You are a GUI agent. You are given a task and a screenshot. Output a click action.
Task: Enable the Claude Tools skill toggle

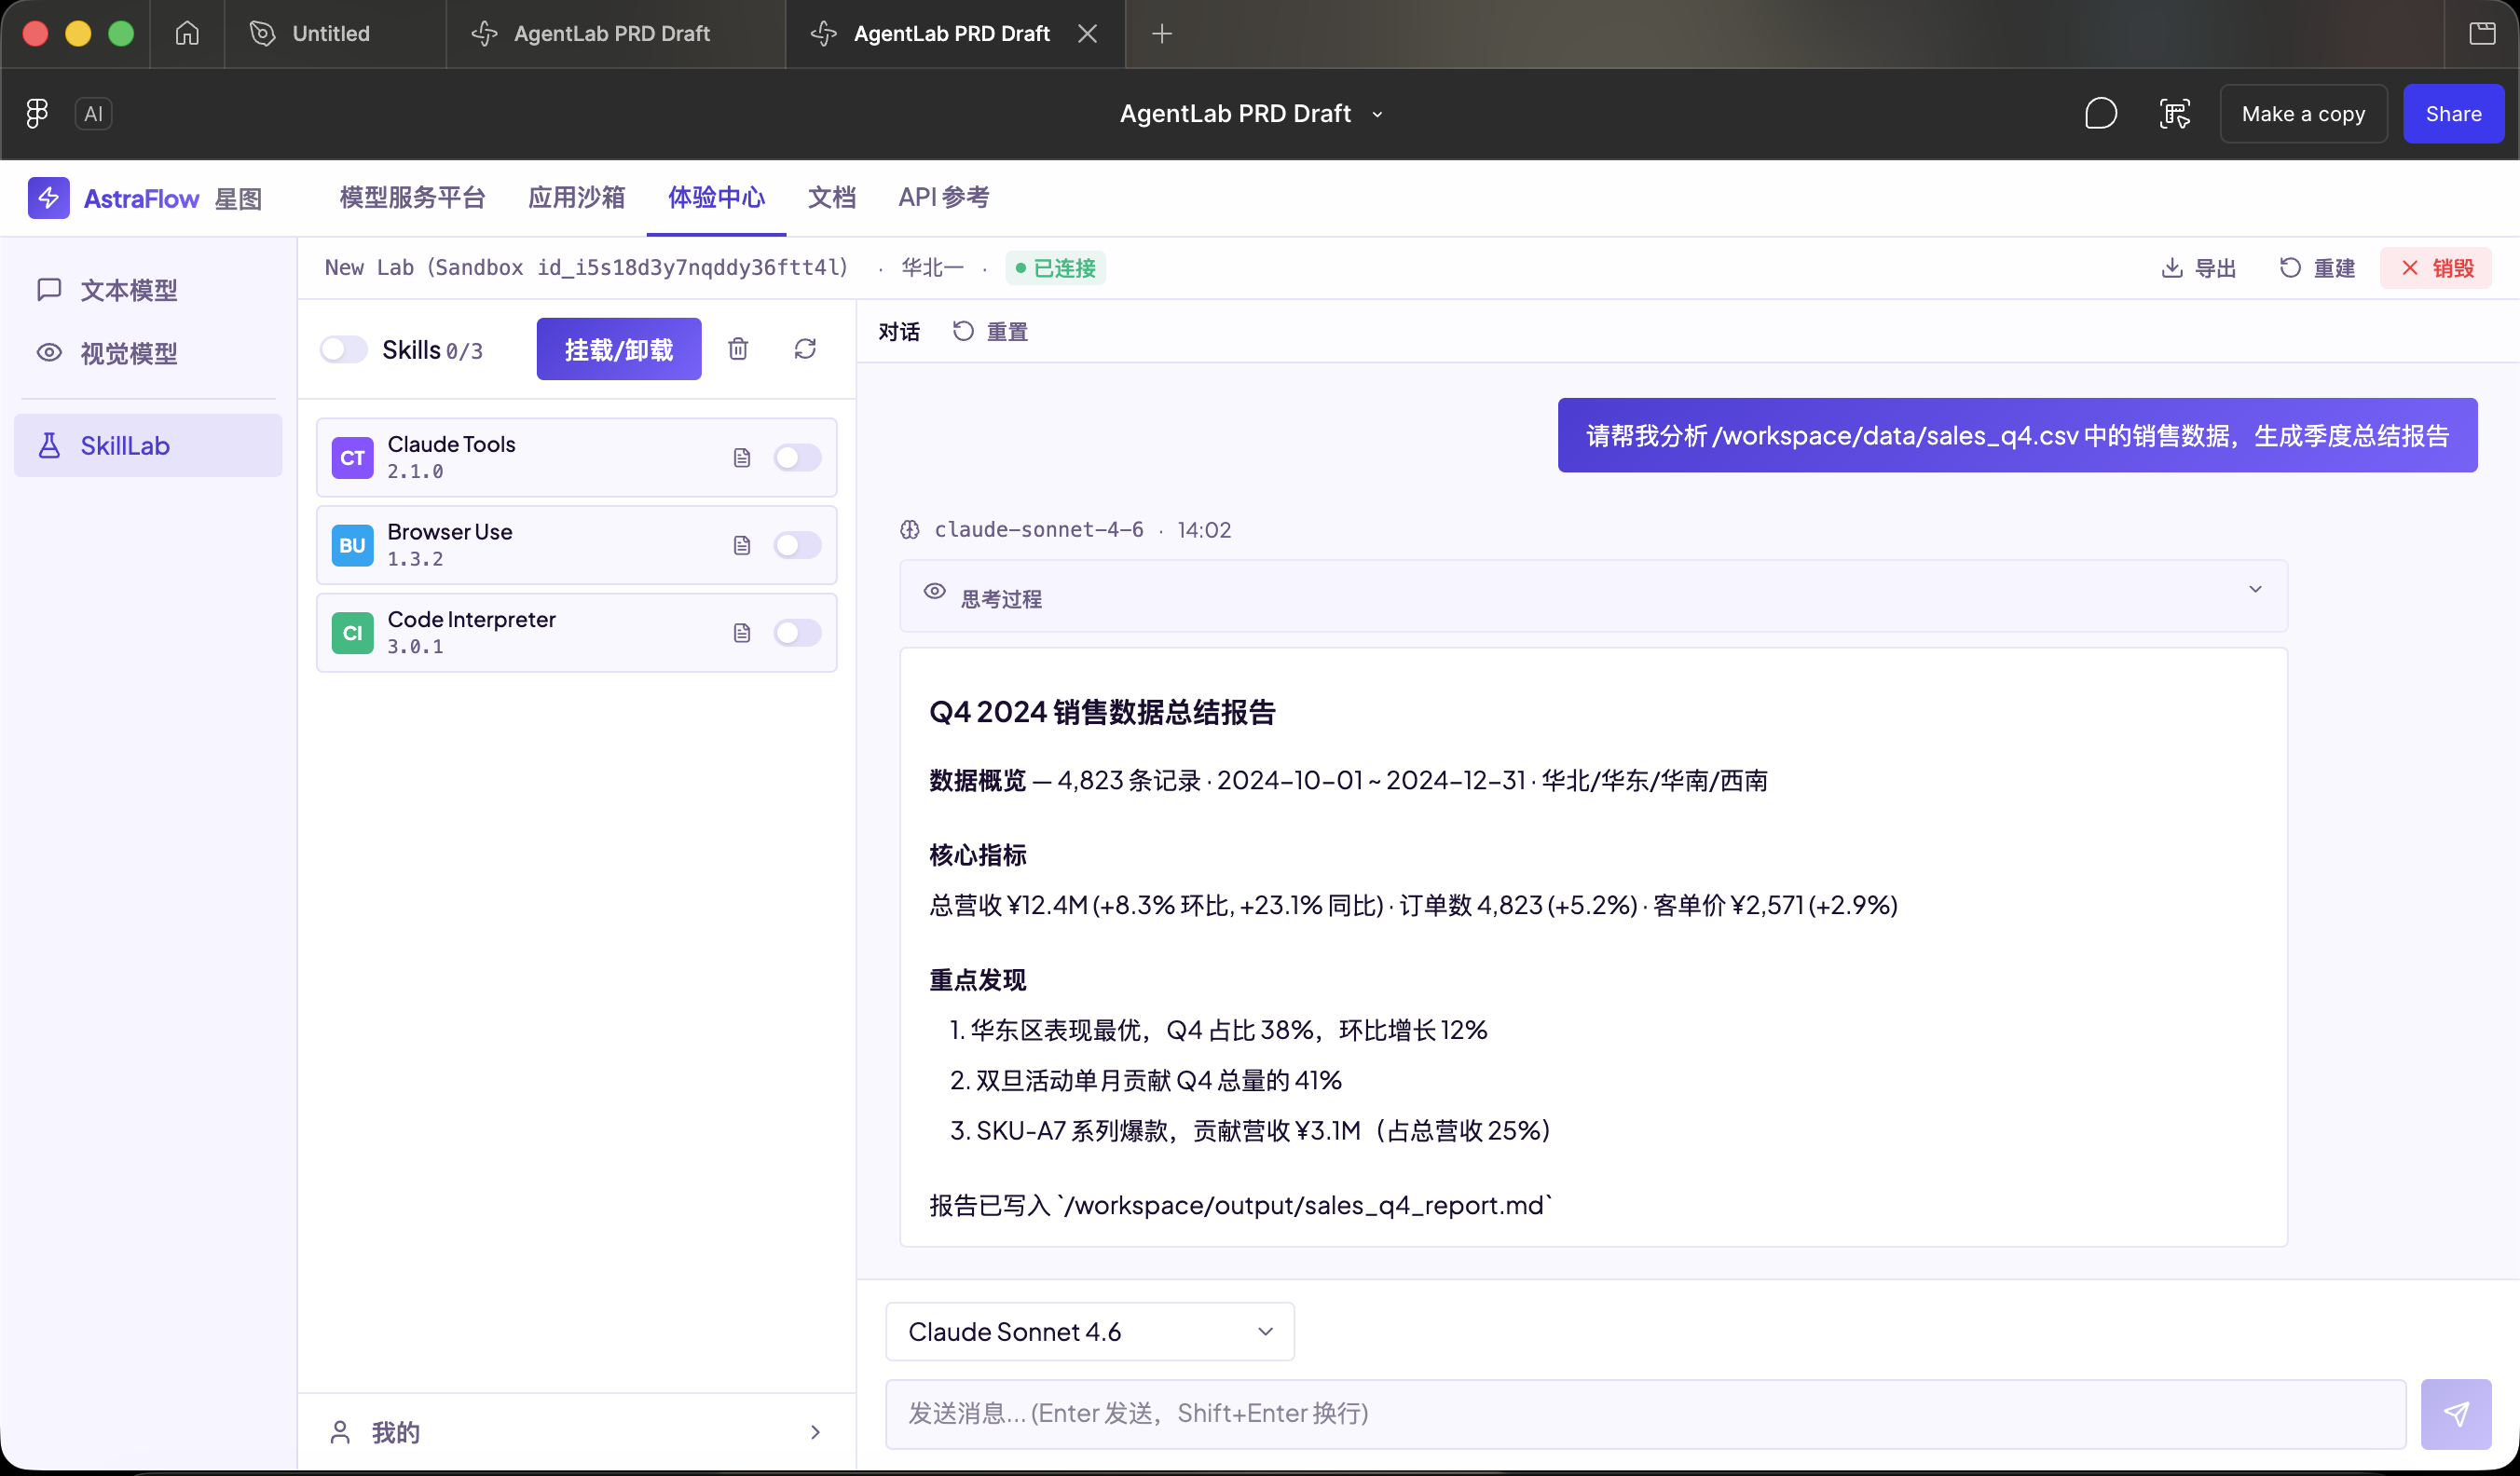(797, 458)
